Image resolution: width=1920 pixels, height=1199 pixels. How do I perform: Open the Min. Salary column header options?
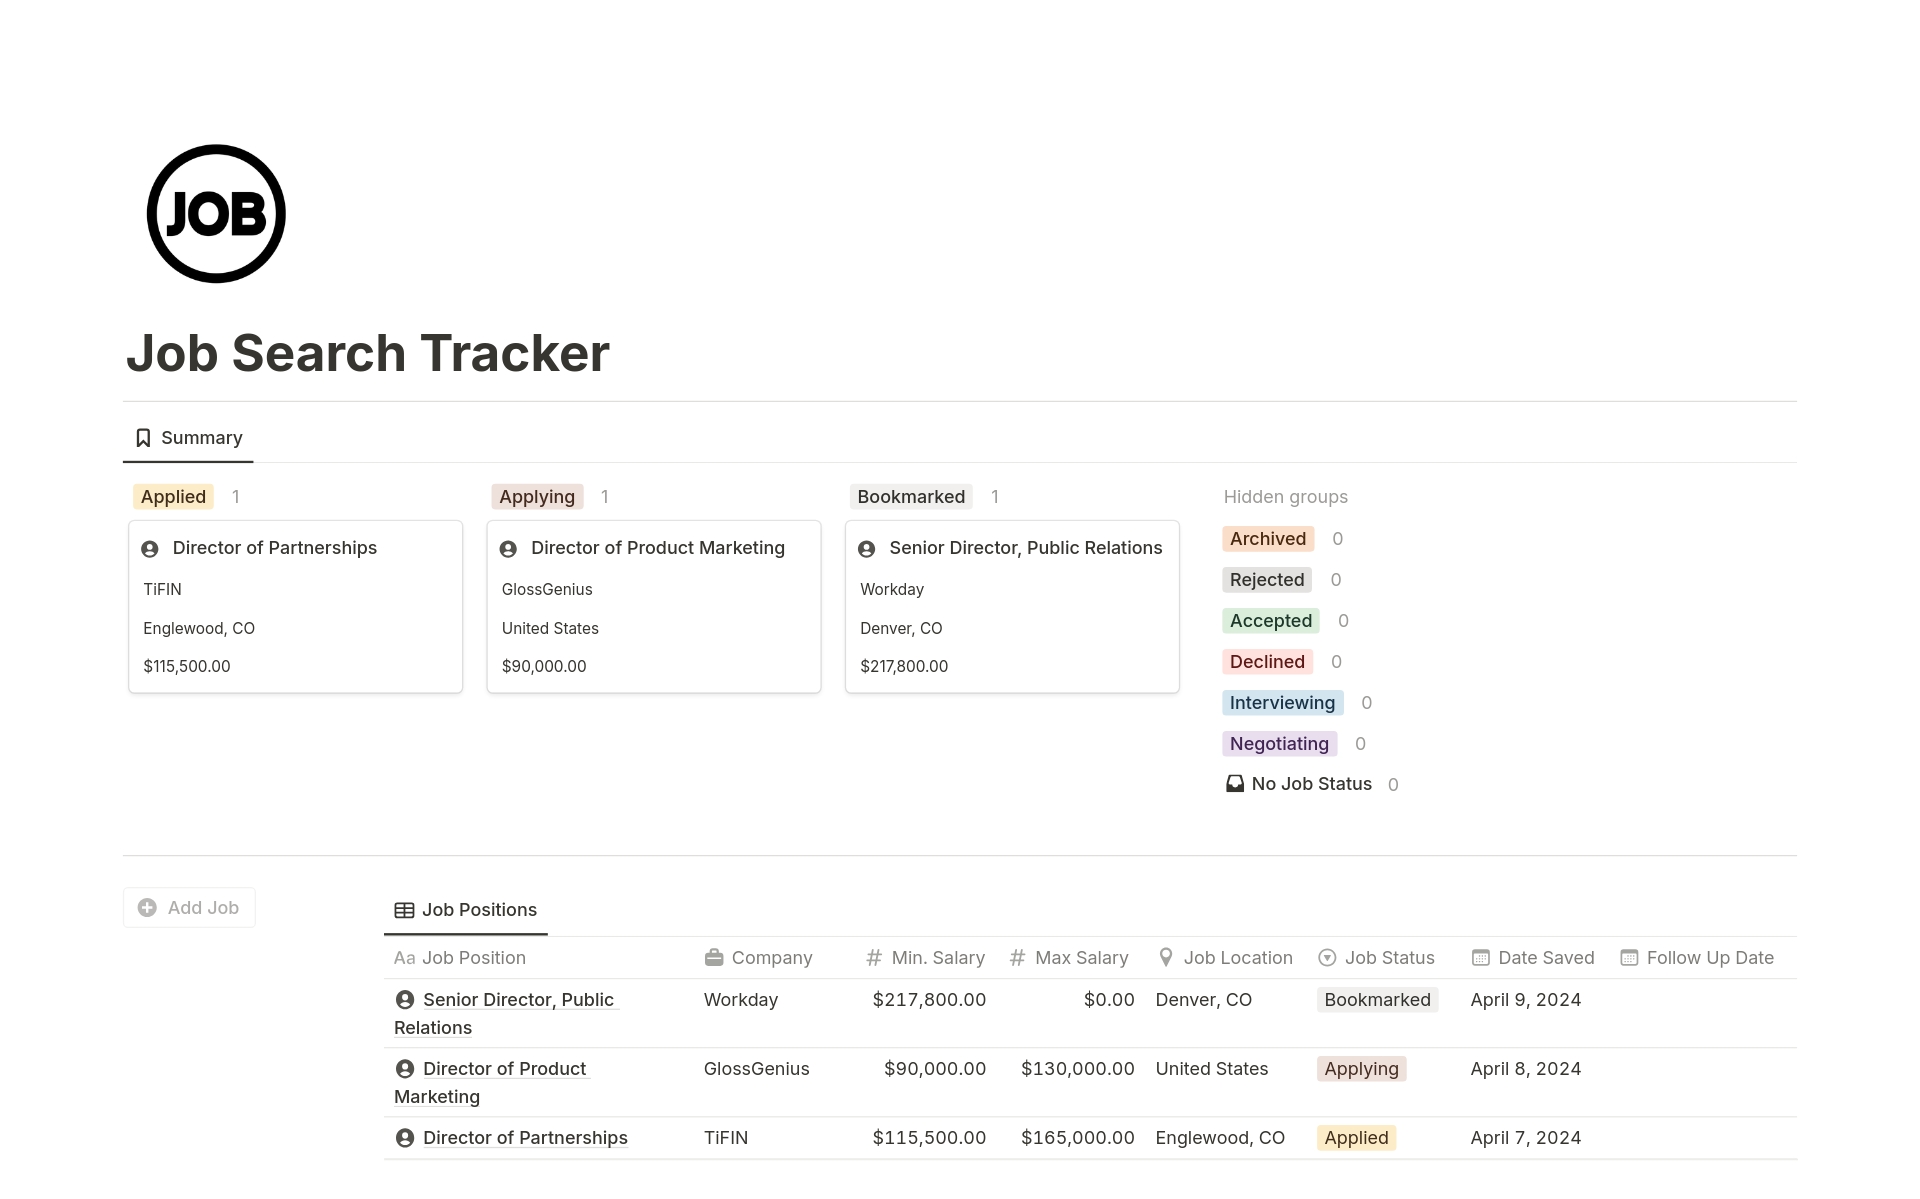[937, 958]
